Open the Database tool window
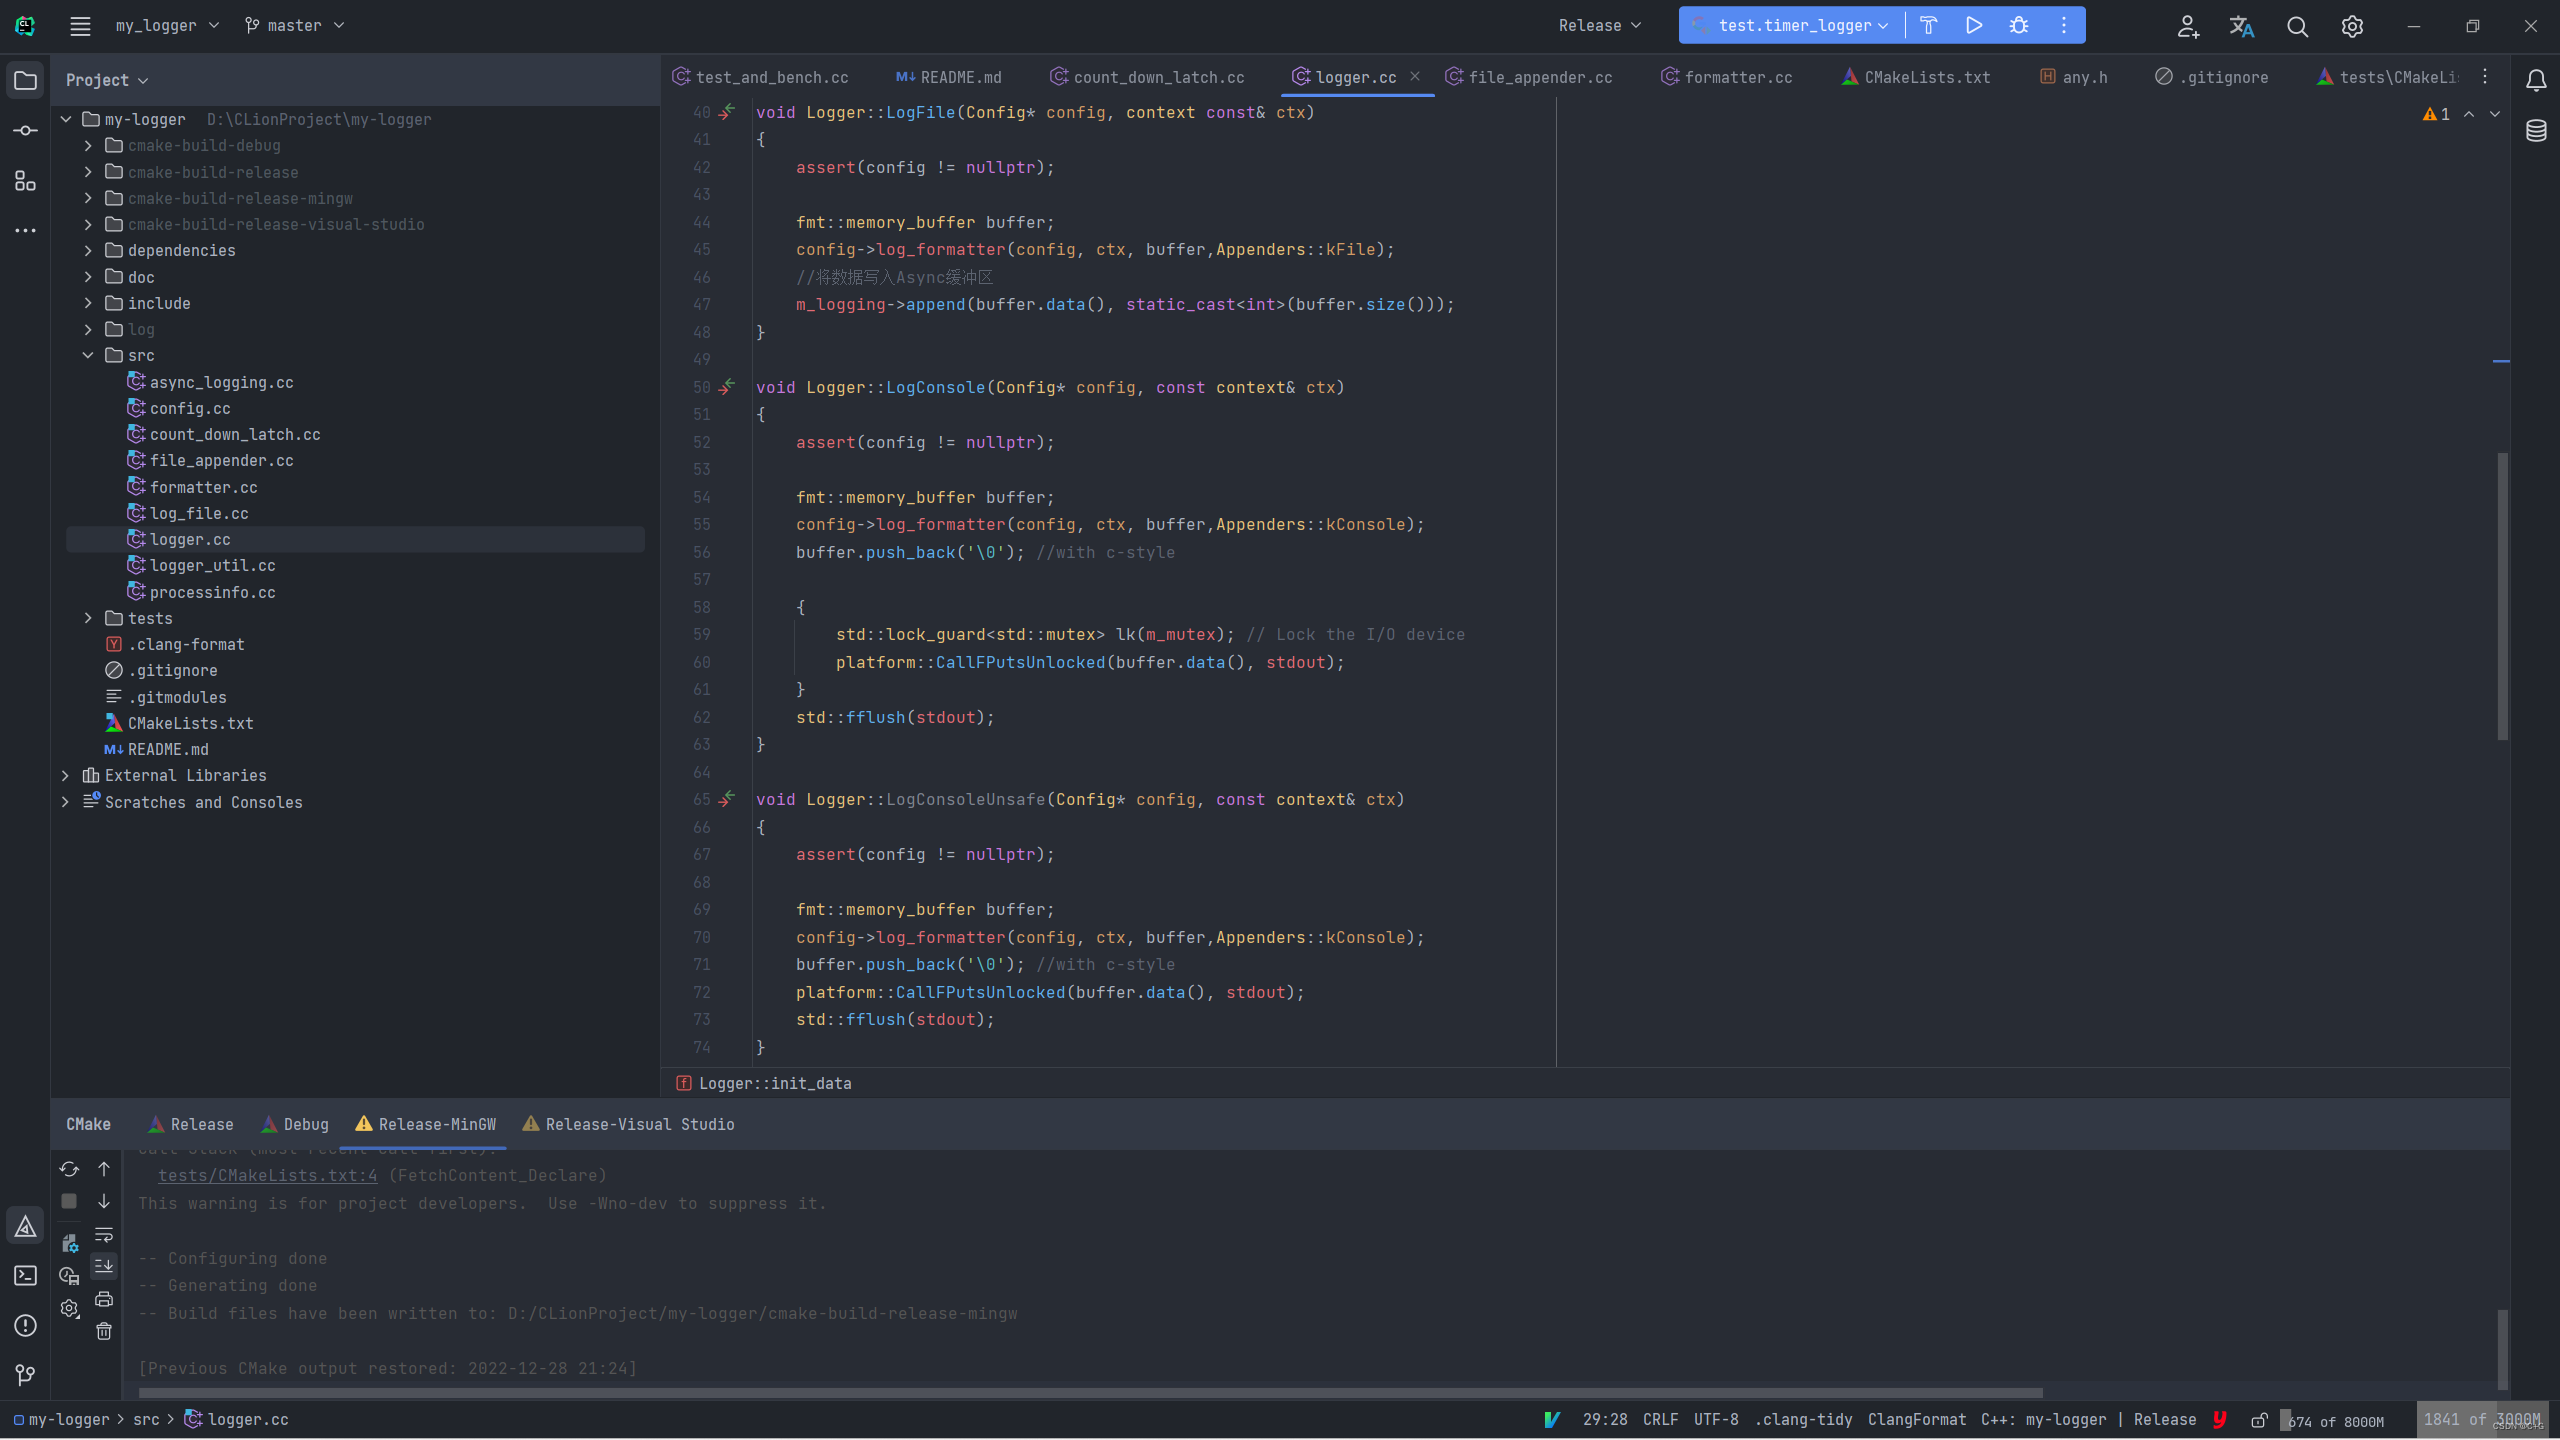The width and height of the screenshot is (2560, 1440). point(2536,131)
